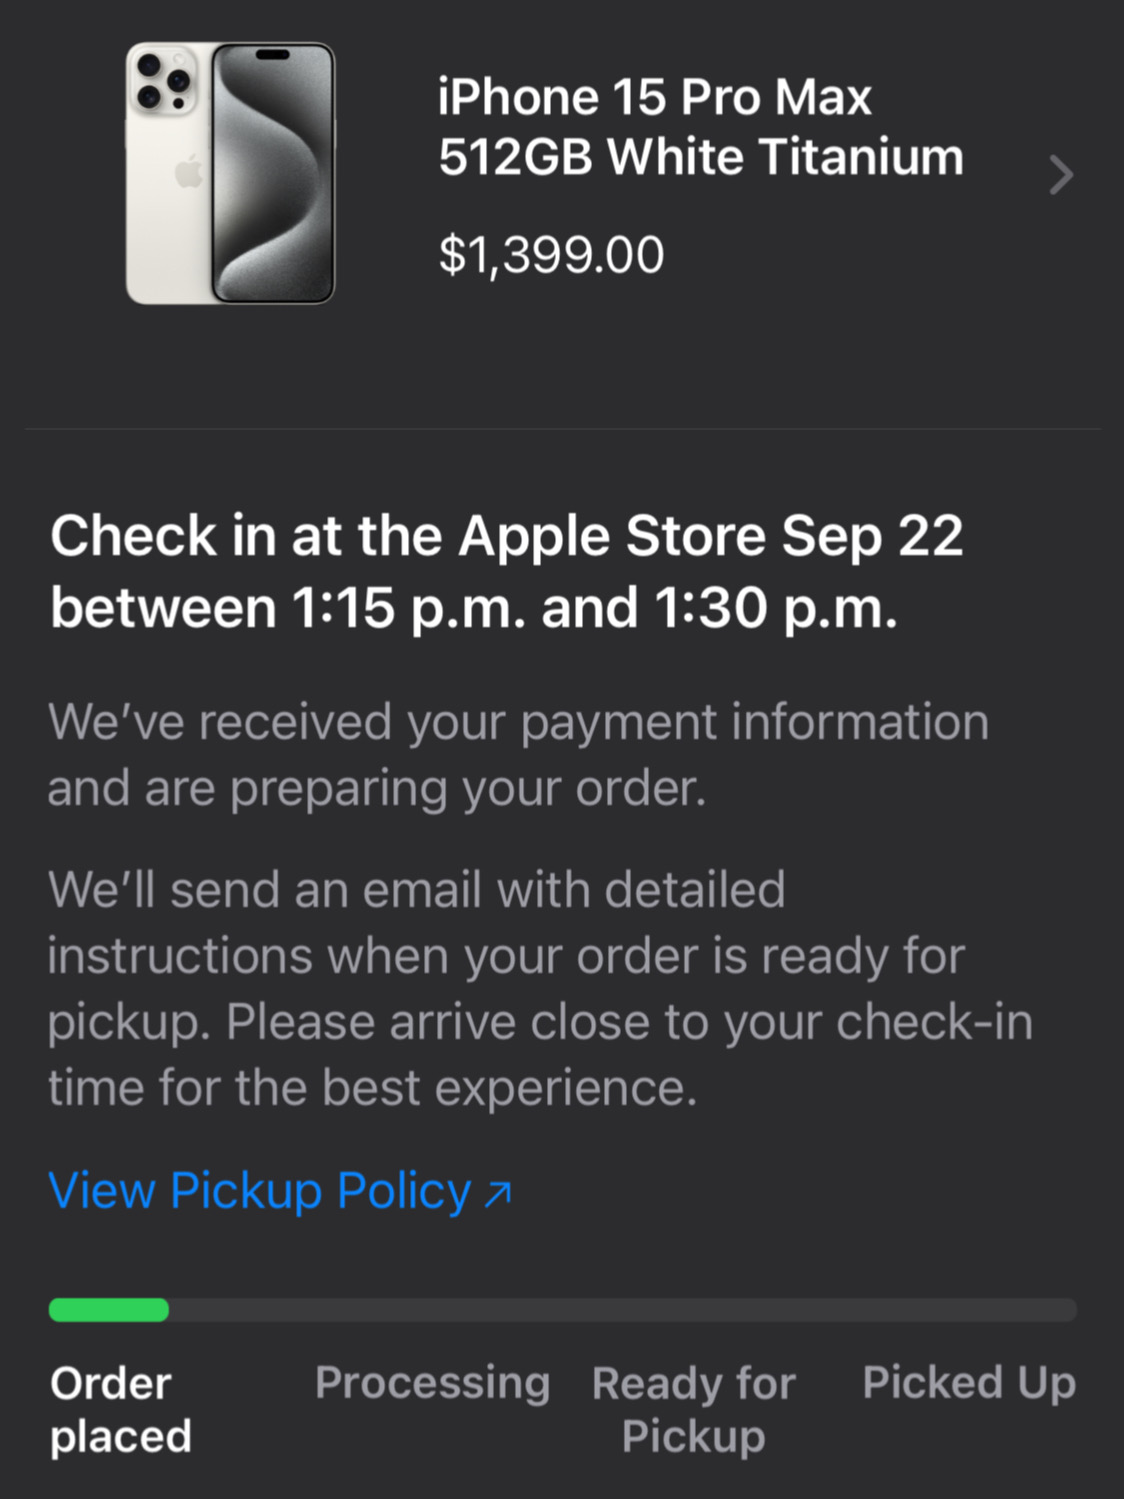Open the View Pickup Policy link

coord(260,1191)
